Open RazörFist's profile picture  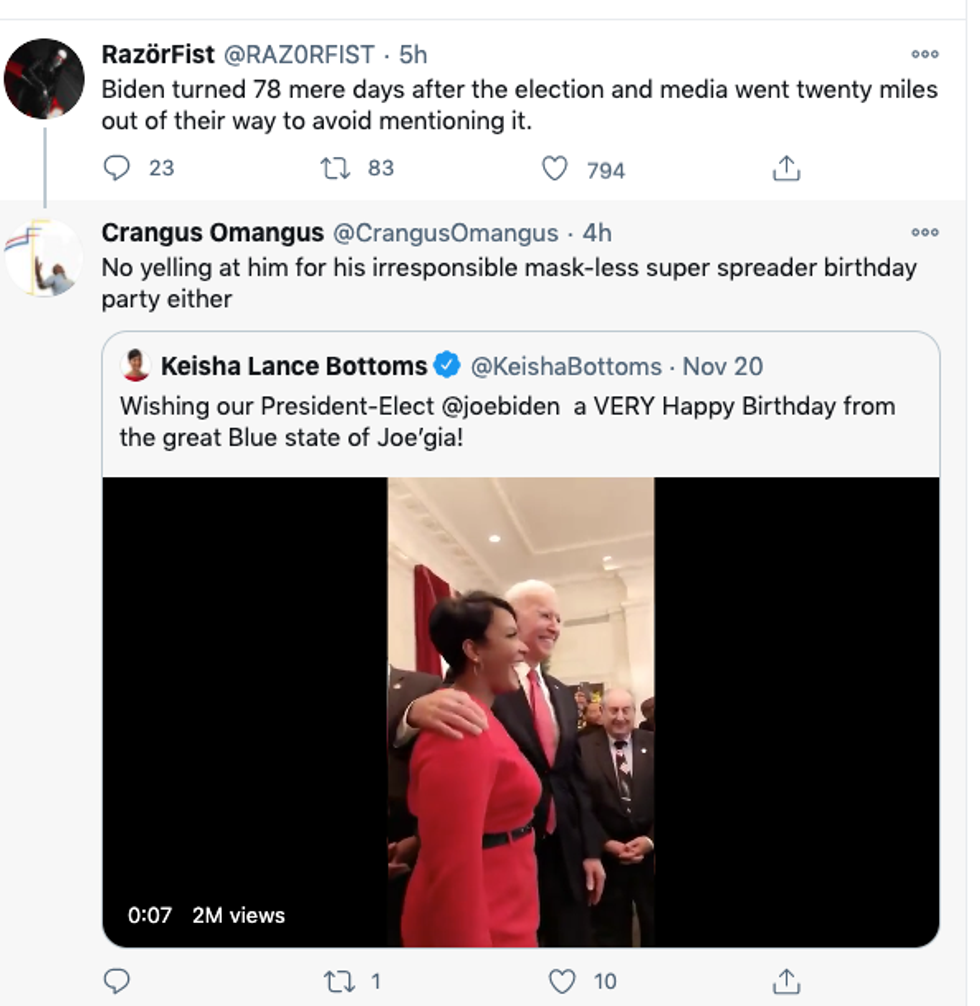(44, 79)
